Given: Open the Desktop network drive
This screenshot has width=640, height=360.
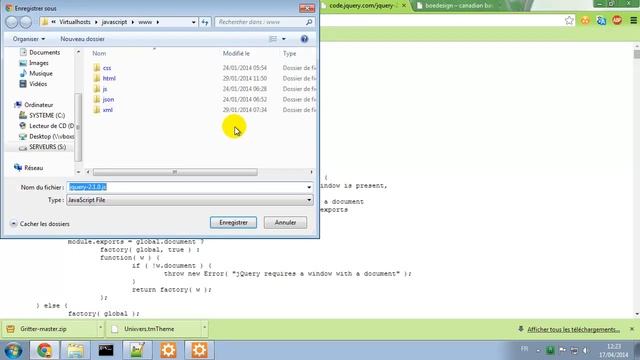Looking at the screenshot, I should point(51,136).
